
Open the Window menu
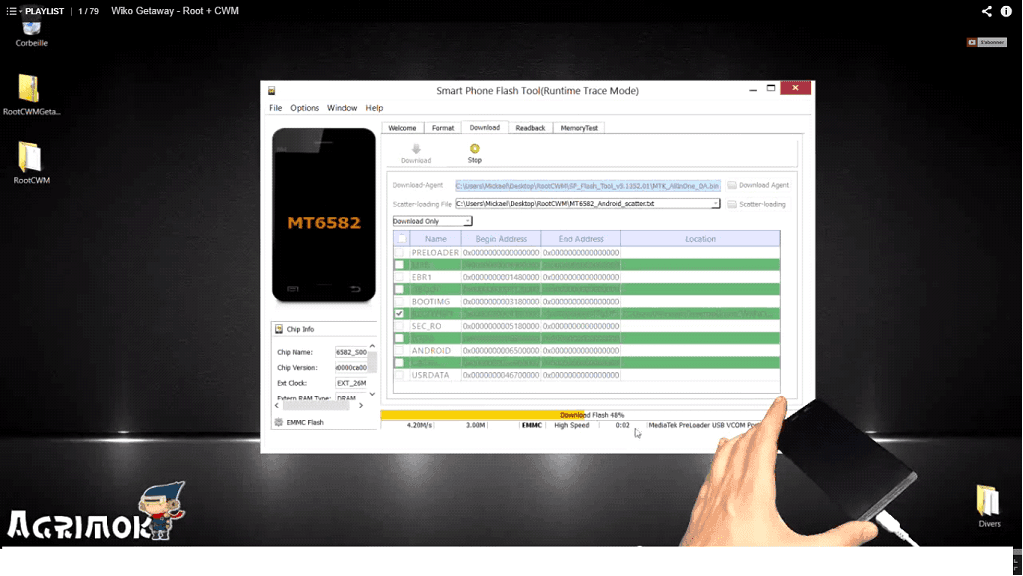point(342,108)
